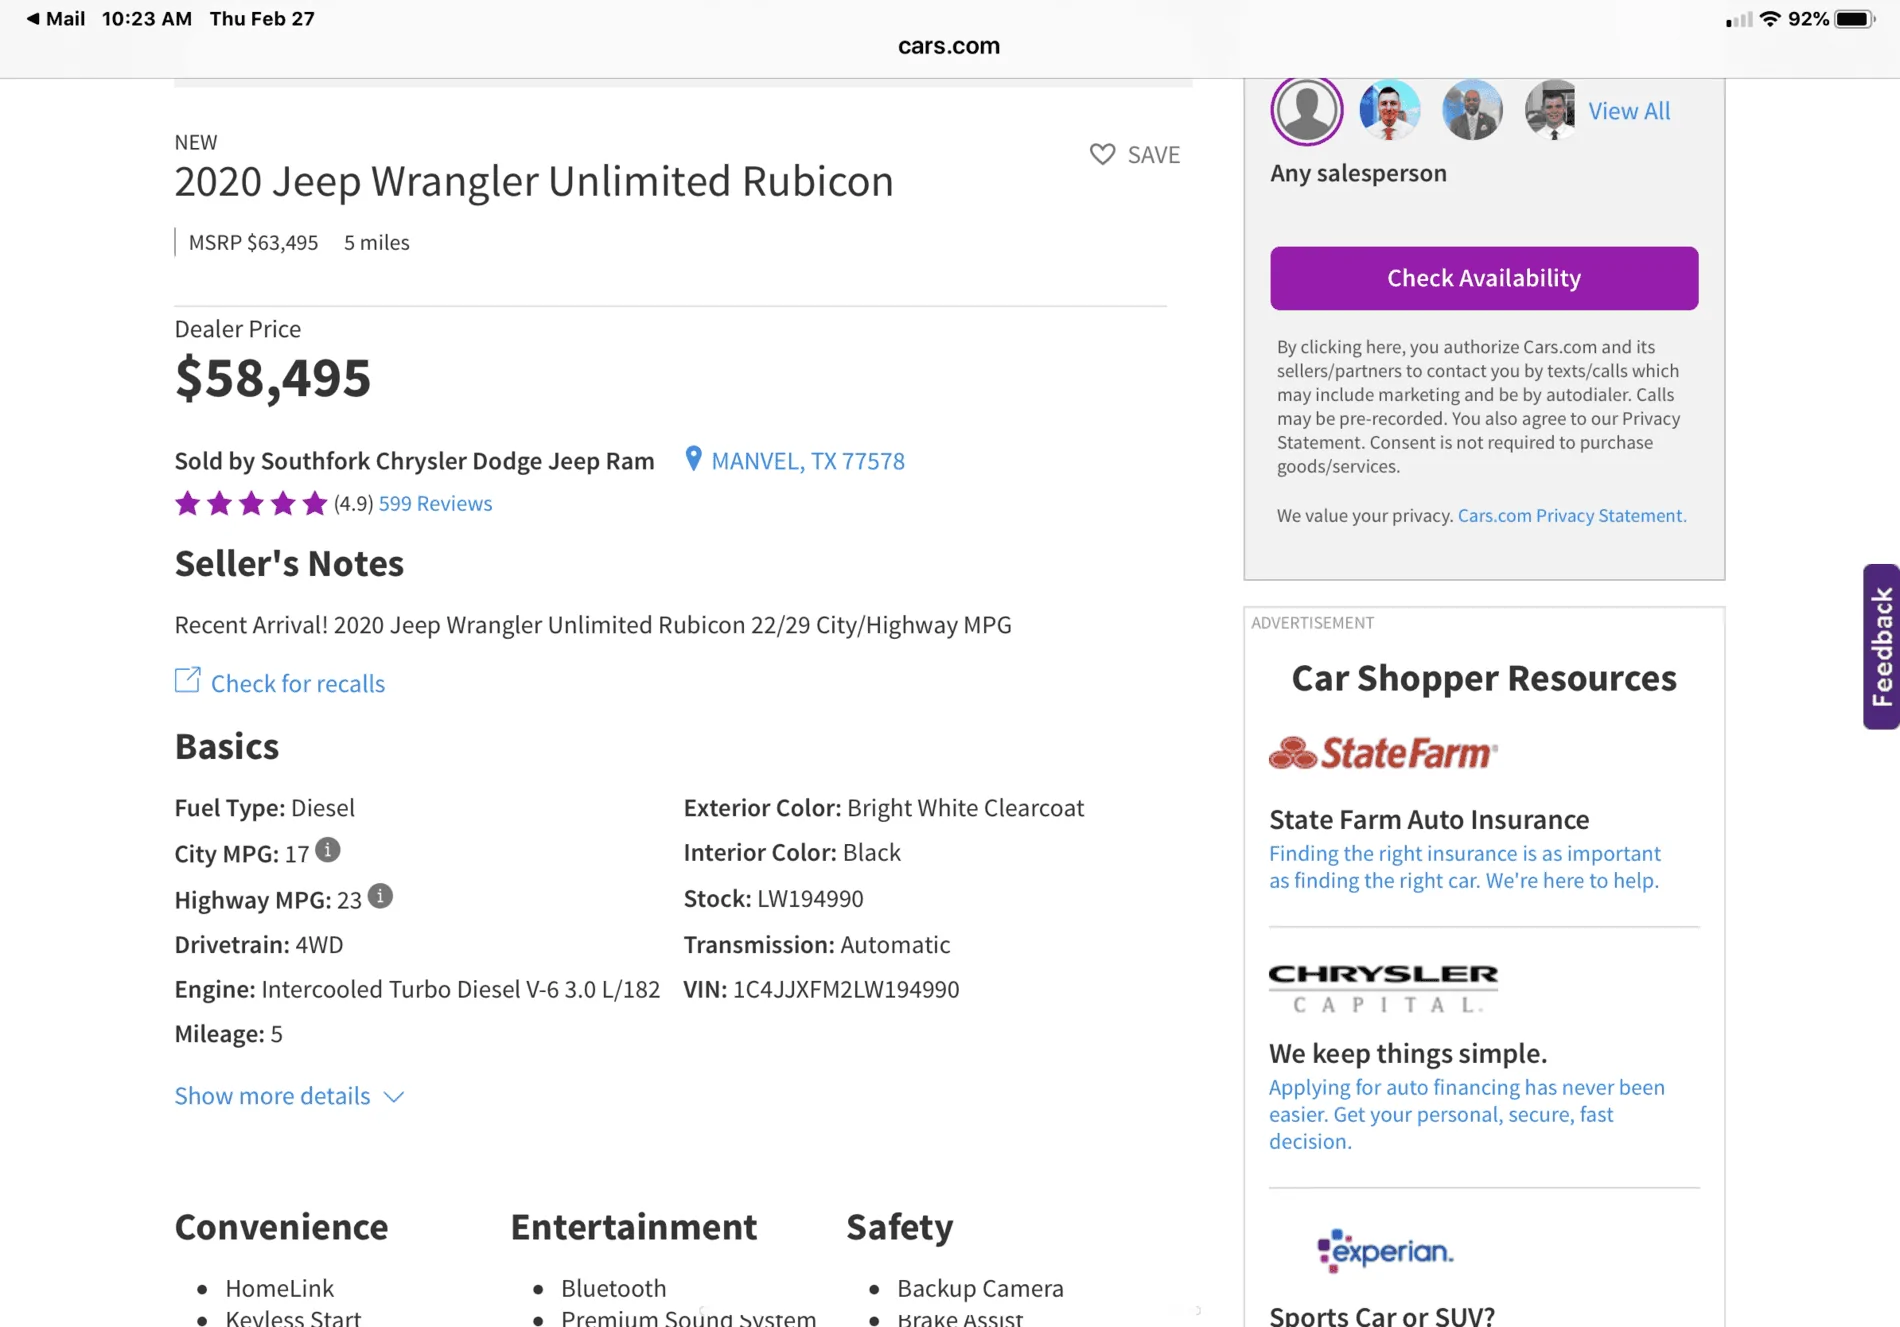Tap the info icon next to City MPG
The height and width of the screenshot is (1327, 1900).
[x=328, y=850]
